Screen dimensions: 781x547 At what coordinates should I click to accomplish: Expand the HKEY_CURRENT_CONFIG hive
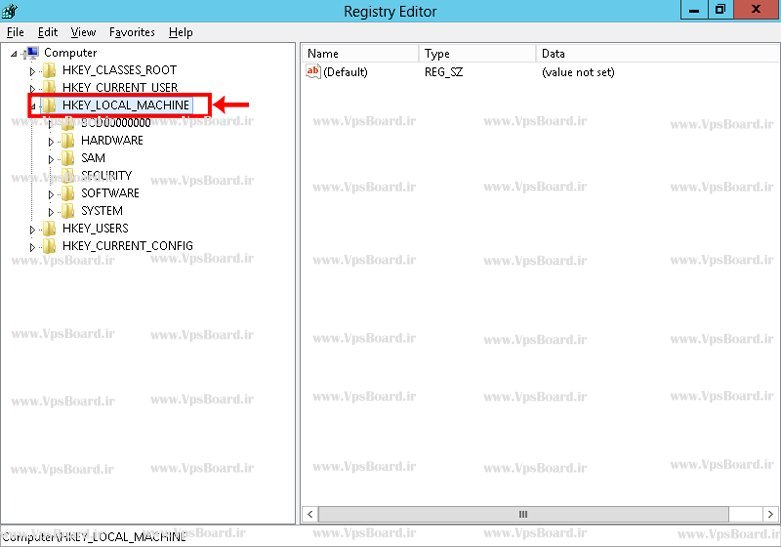click(x=32, y=247)
